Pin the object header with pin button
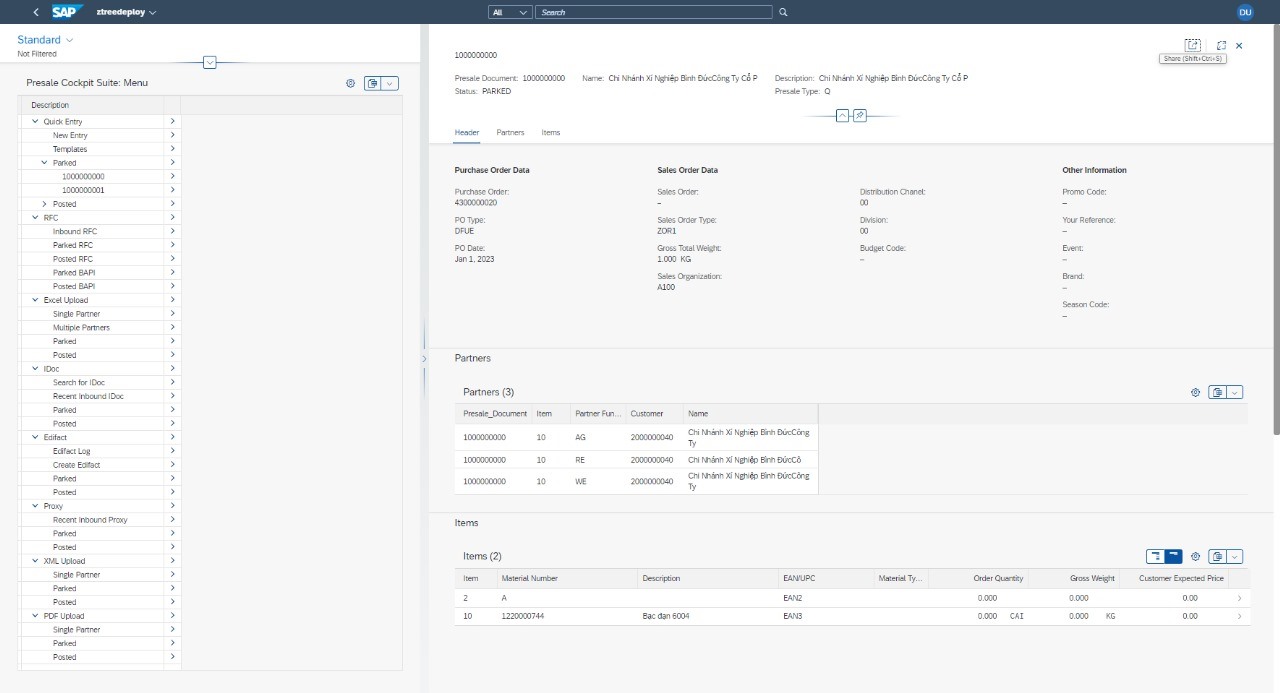Image resolution: width=1280 pixels, height=693 pixels. pyautogui.click(x=860, y=116)
